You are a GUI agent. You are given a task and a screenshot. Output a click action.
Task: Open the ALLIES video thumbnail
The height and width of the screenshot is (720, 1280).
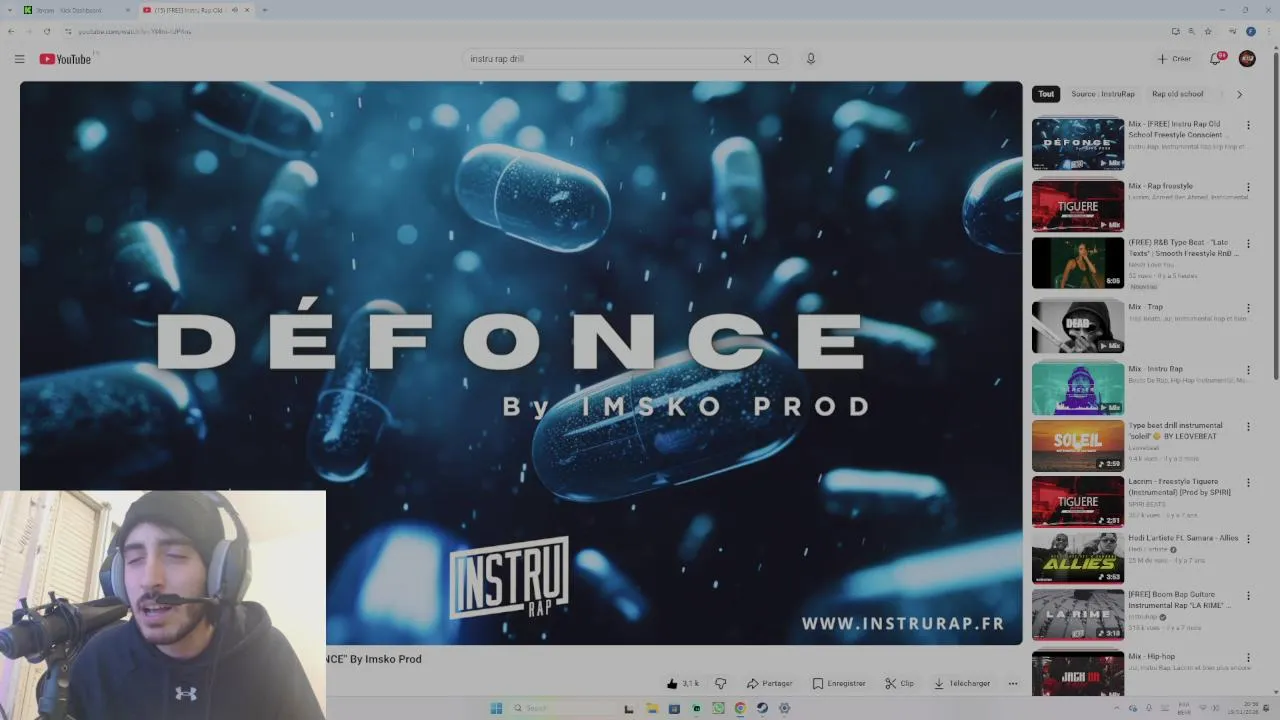point(1078,558)
